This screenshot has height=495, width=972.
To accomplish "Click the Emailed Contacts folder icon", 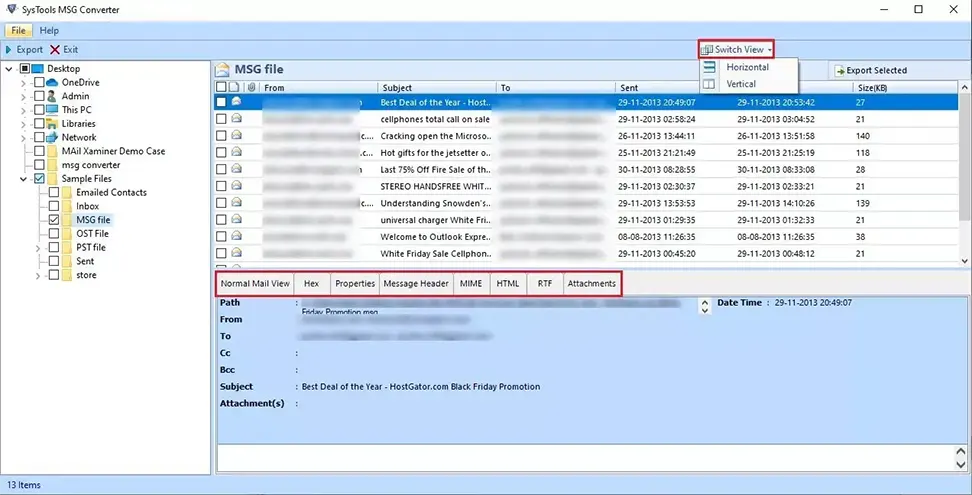I will click(x=67, y=192).
